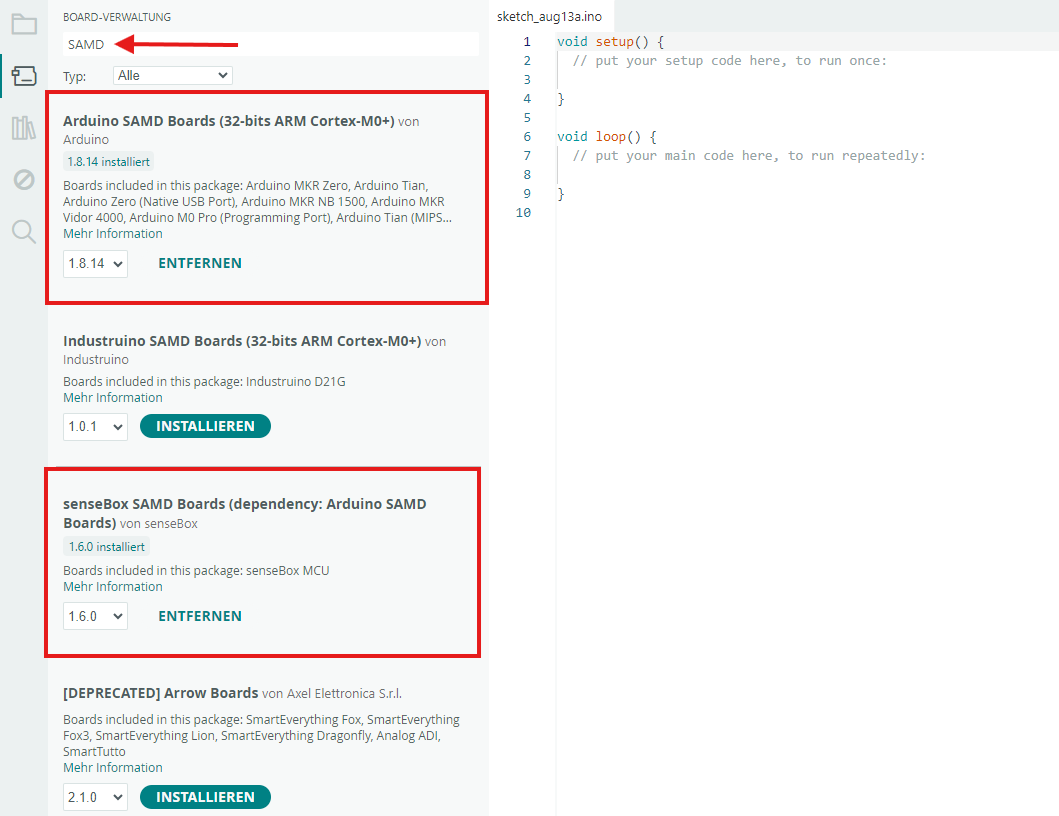
Task: Click ENTFERNEN for Arduino SAMD Boards
Action: tap(200, 264)
